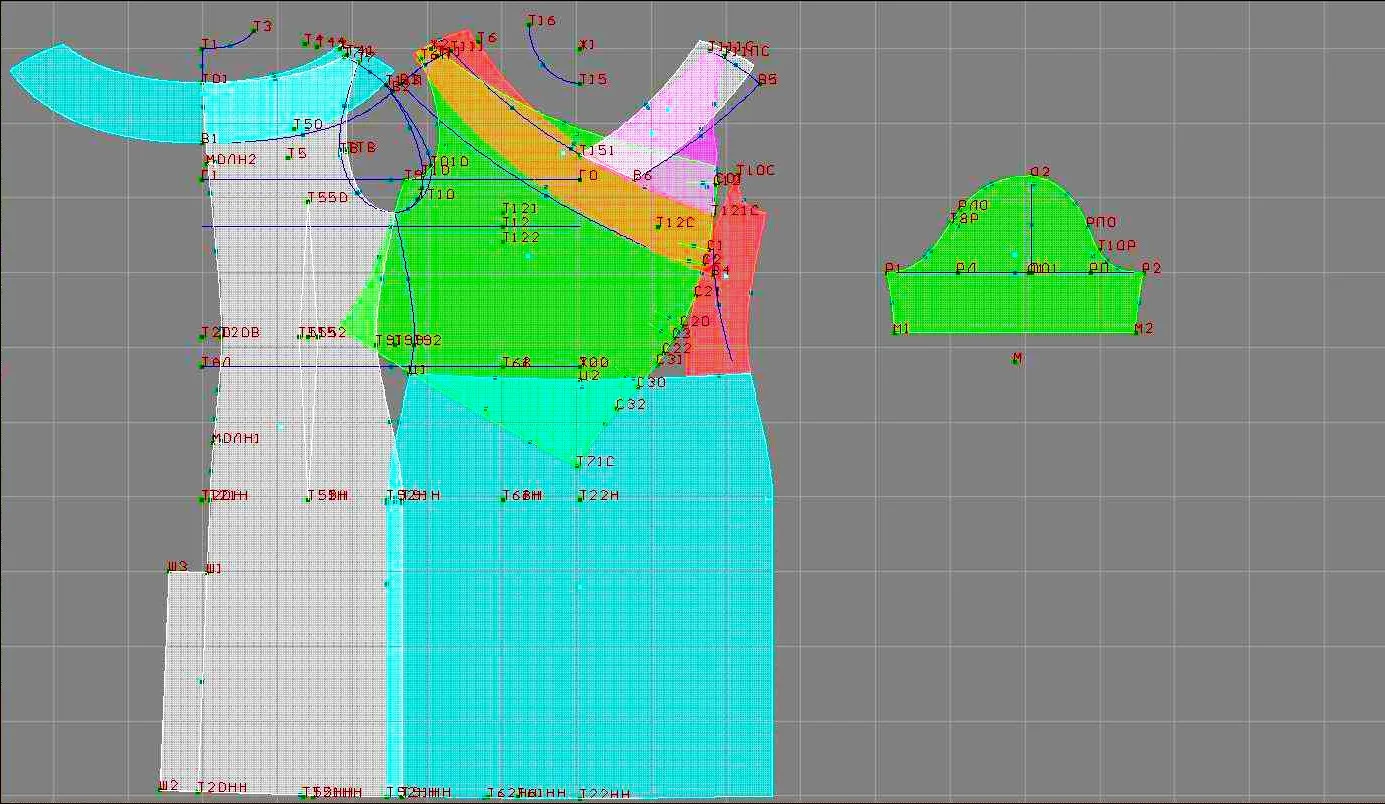
Task: Select point label T16
Action: [543, 21]
